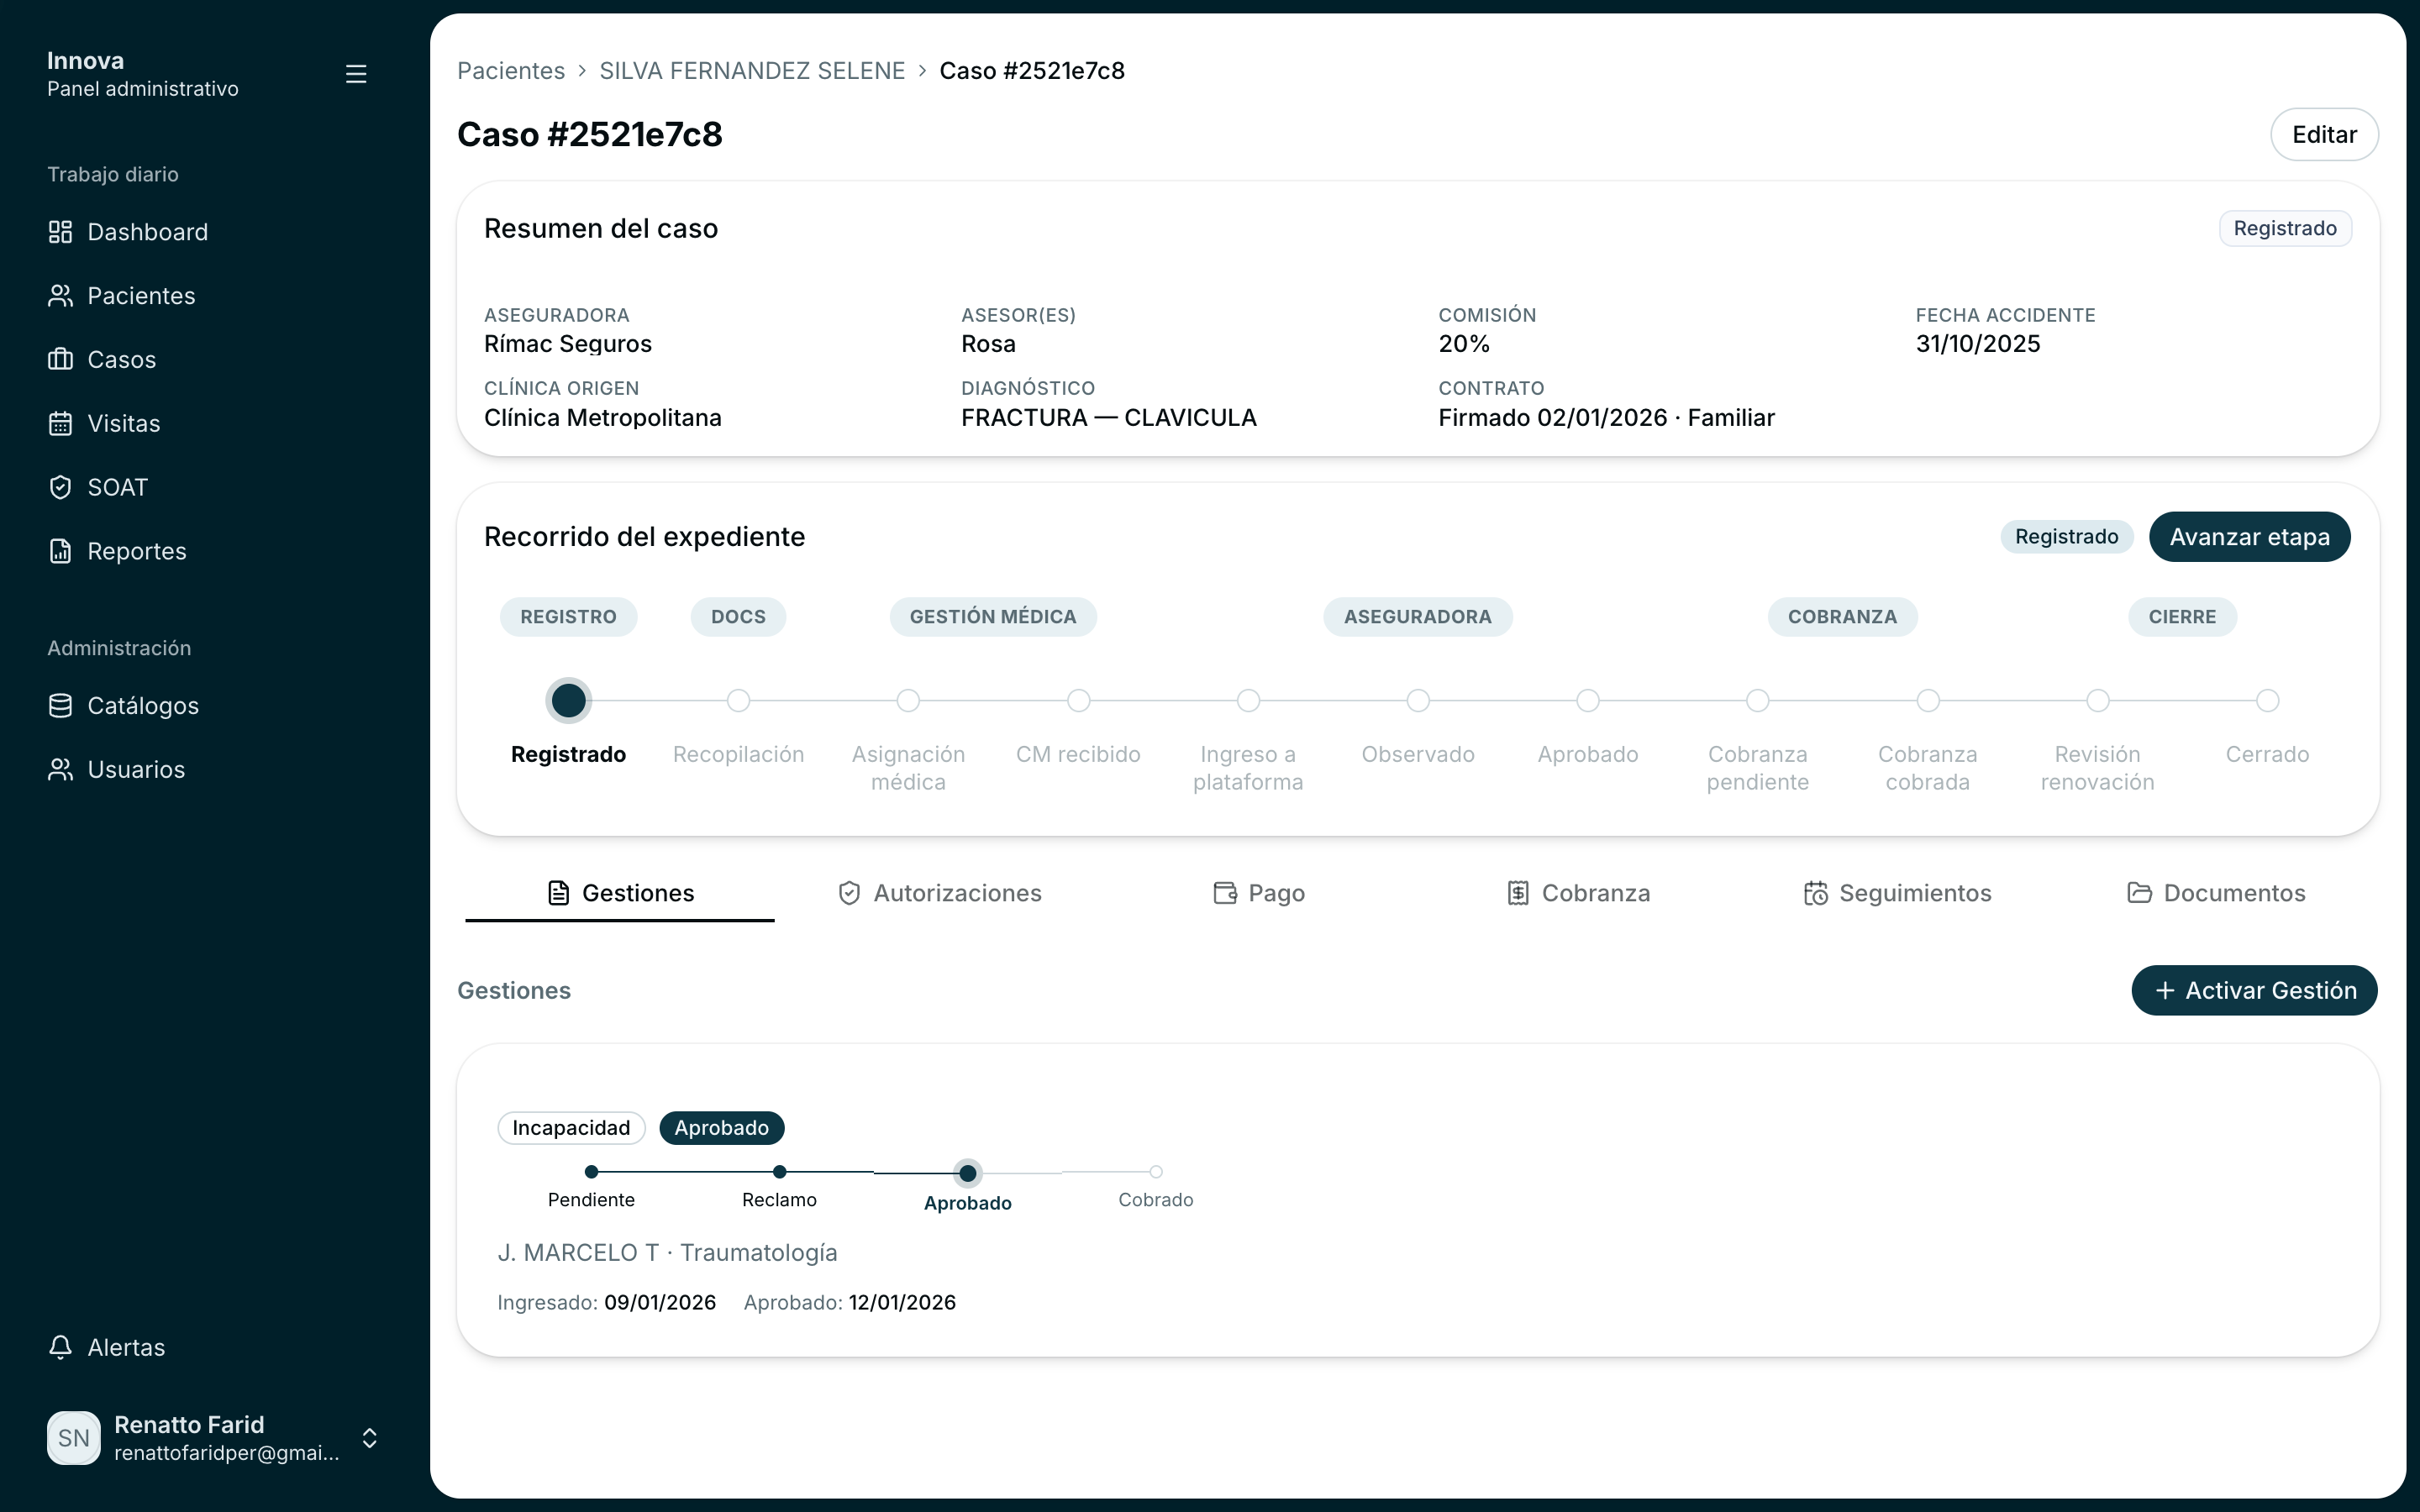Switch to the Documentos tab
2420x1512 pixels.
(x=2216, y=893)
